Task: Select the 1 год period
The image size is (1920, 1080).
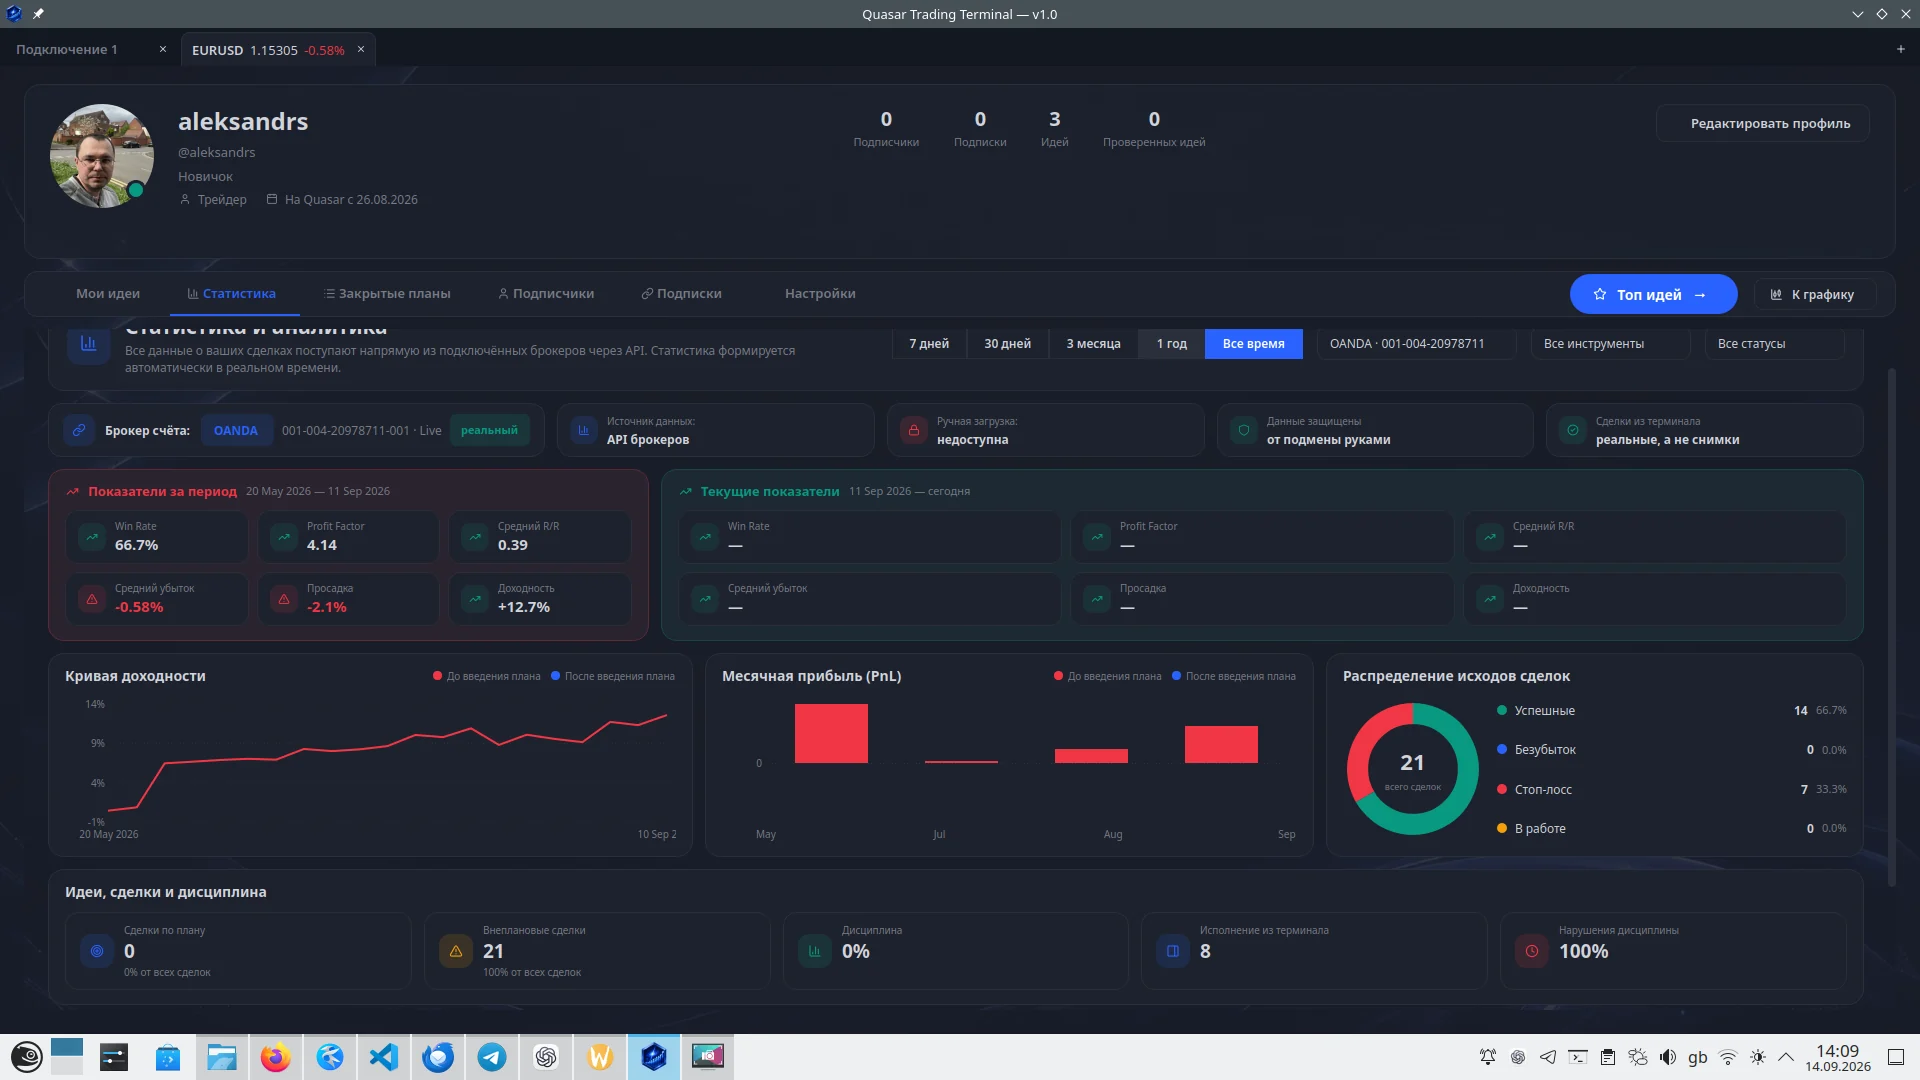Action: (x=1172, y=344)
